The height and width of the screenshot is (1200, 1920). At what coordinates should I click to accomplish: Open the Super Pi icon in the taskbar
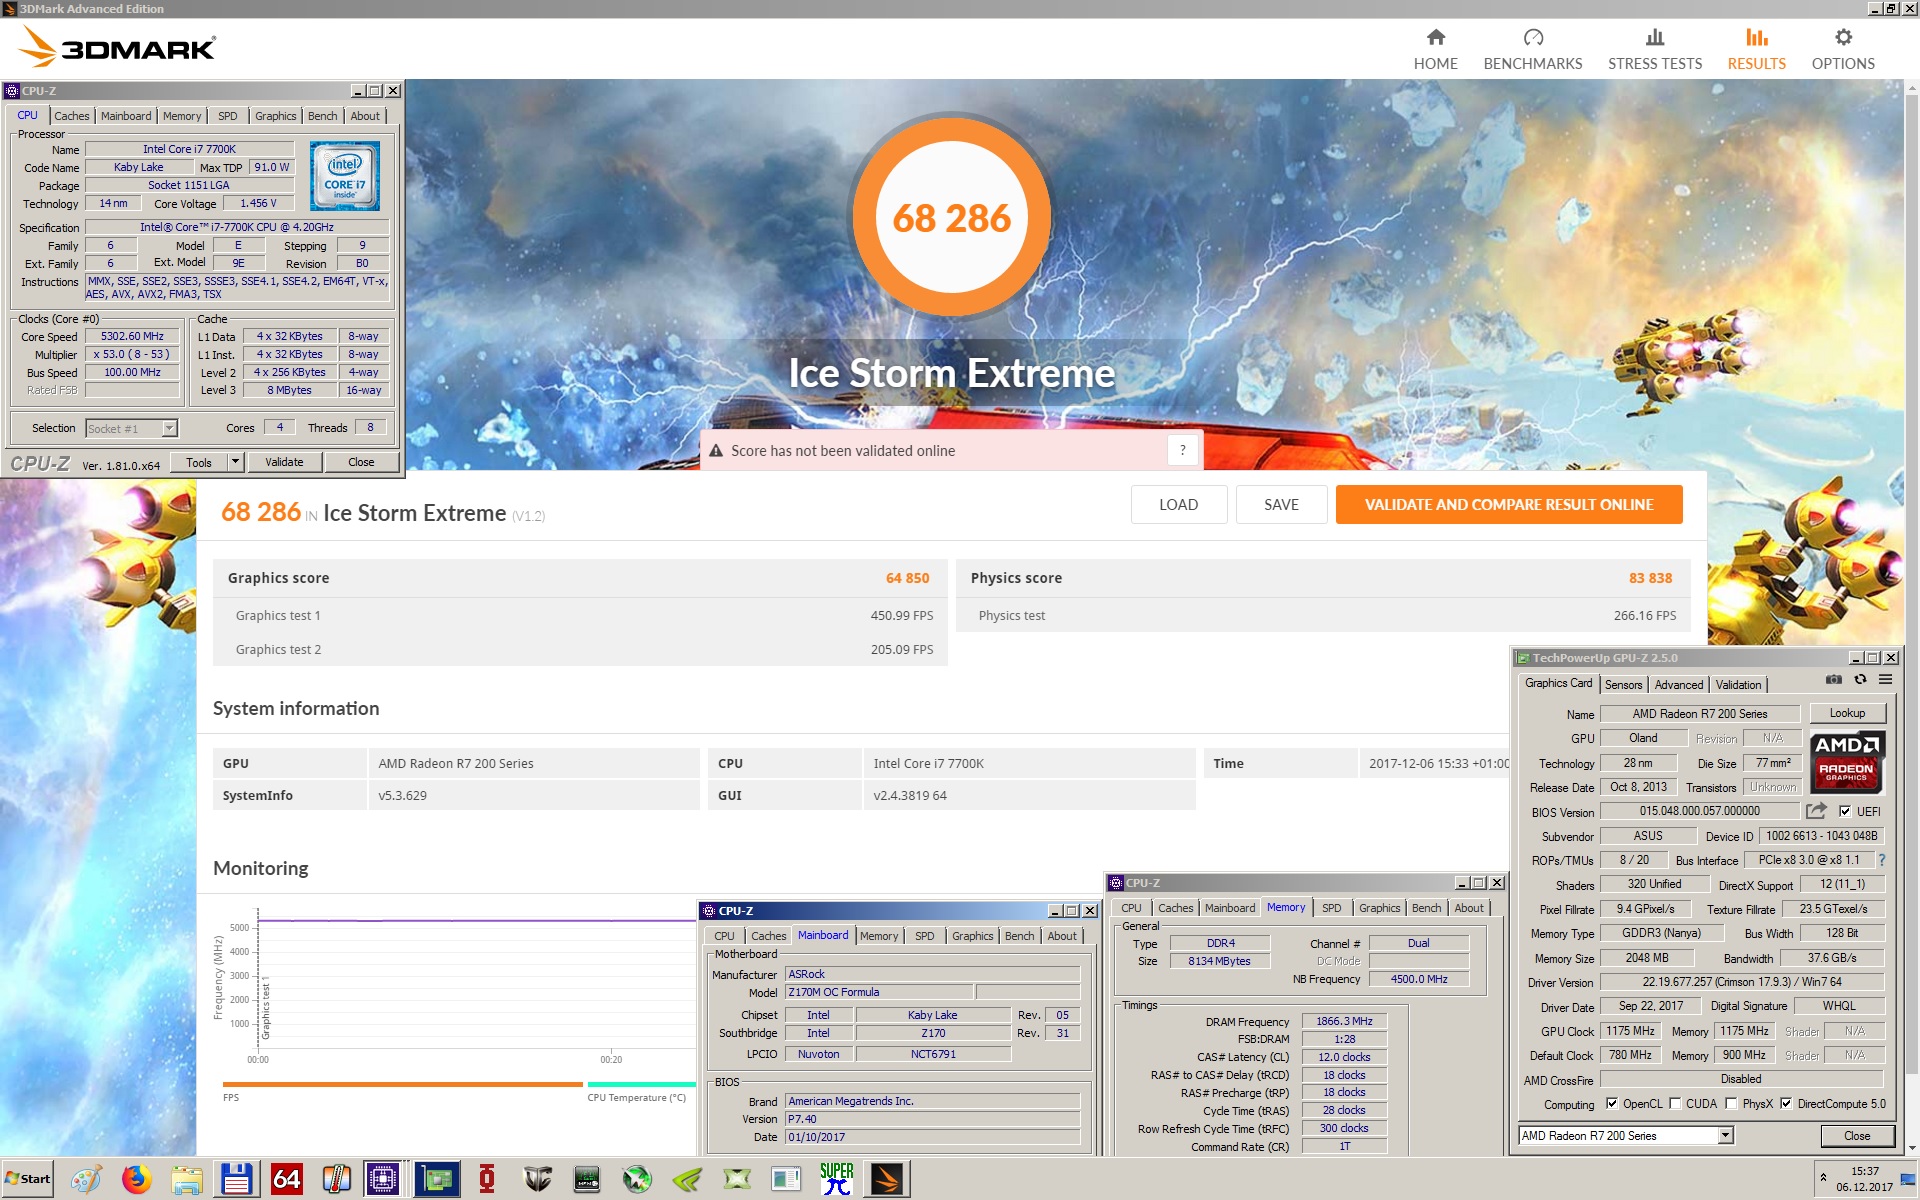(x=836, y=1179)
